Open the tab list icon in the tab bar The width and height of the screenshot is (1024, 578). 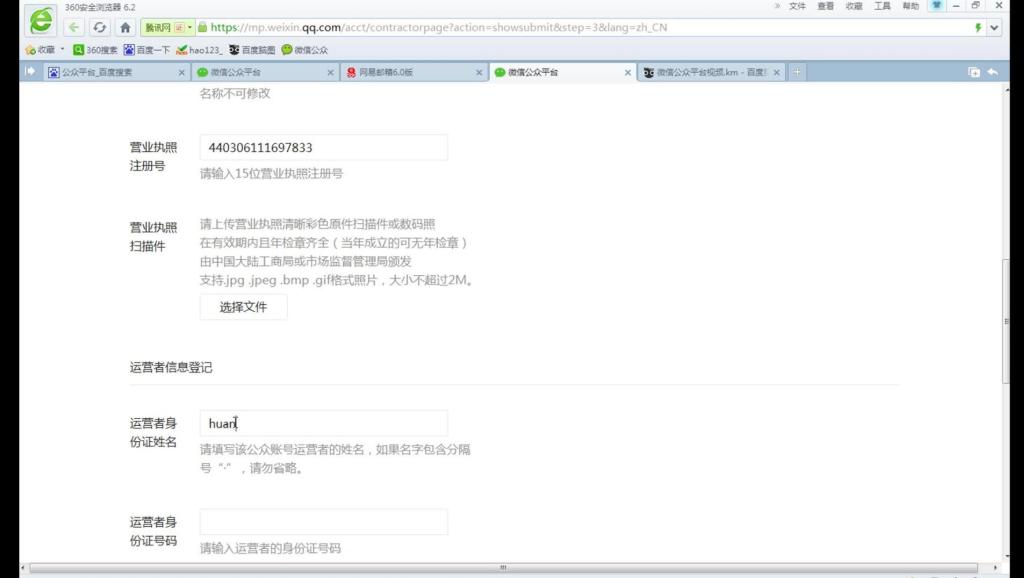[974, 72]
